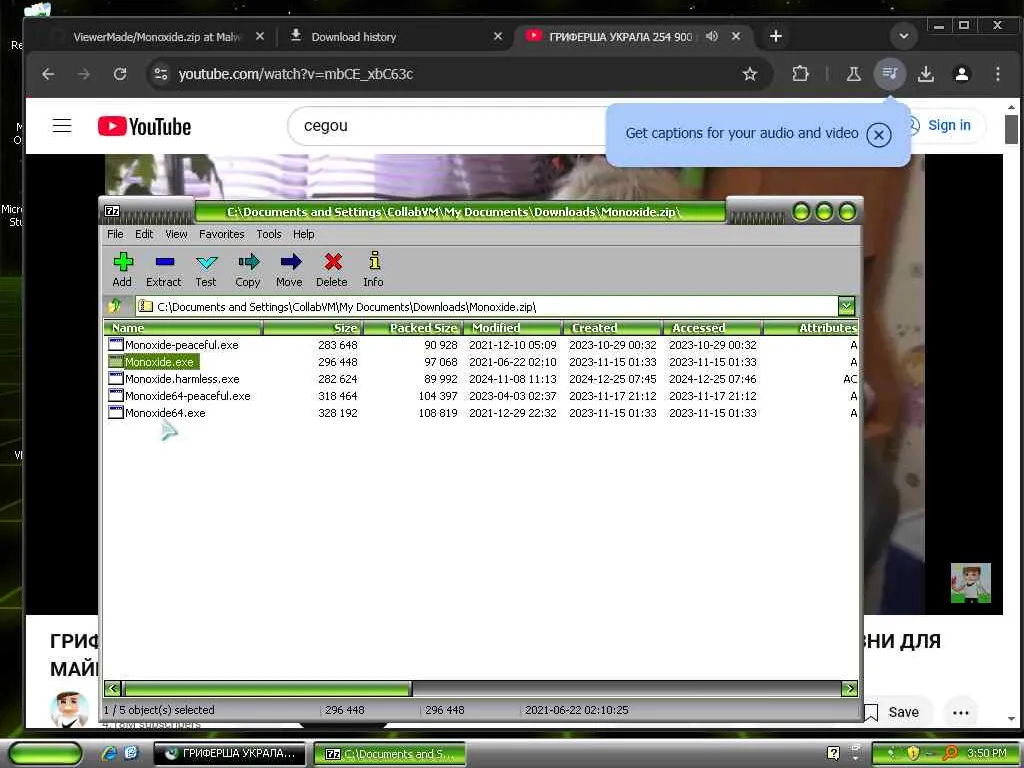Screen dimensions: 1024x768
Task: Select Monoxide.harmless.exe in the file list
Action: tap(182, 379)
